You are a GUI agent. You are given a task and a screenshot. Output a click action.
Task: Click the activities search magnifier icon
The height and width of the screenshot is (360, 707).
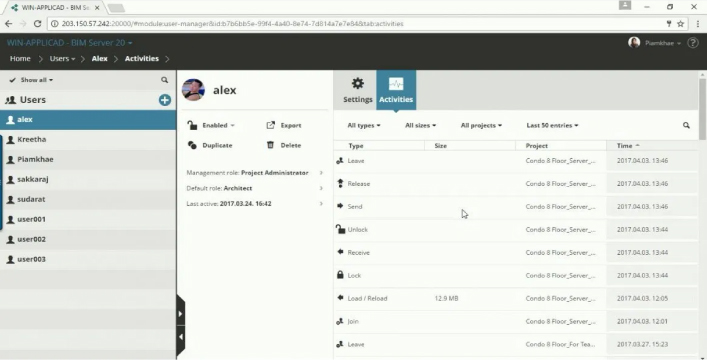pos(686,125)
